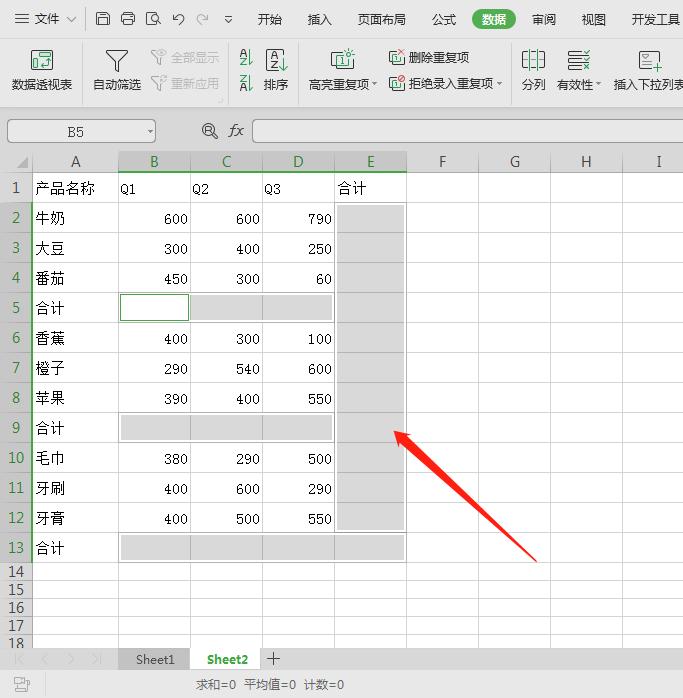
Task: Click the Save icon in quick access toolbar
Action: click(x=104, y=19)
